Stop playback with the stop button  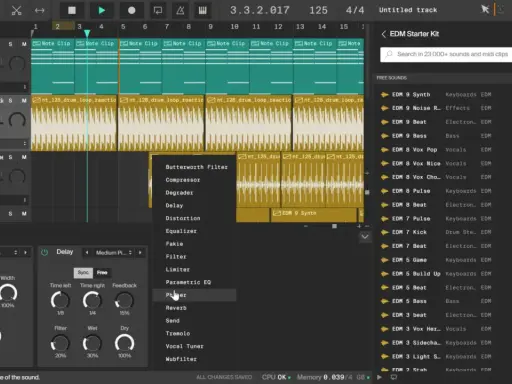coord(72,10)
